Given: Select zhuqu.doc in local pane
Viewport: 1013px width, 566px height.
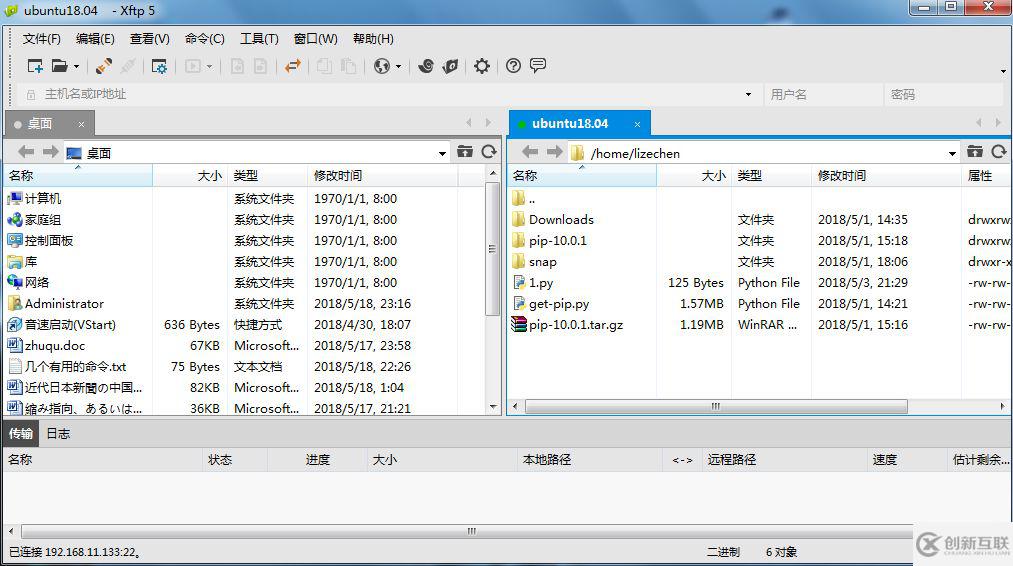Looking at the screenshot, I should click(x=55, y=346).
